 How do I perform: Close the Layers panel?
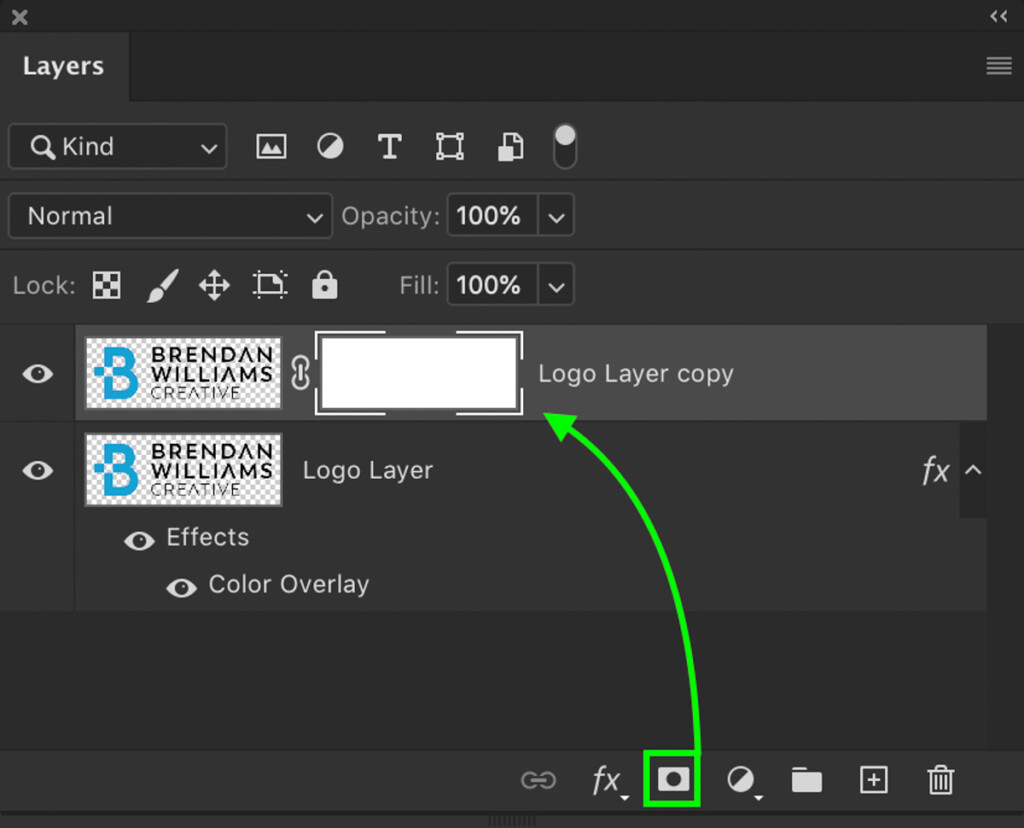point(20,17)
